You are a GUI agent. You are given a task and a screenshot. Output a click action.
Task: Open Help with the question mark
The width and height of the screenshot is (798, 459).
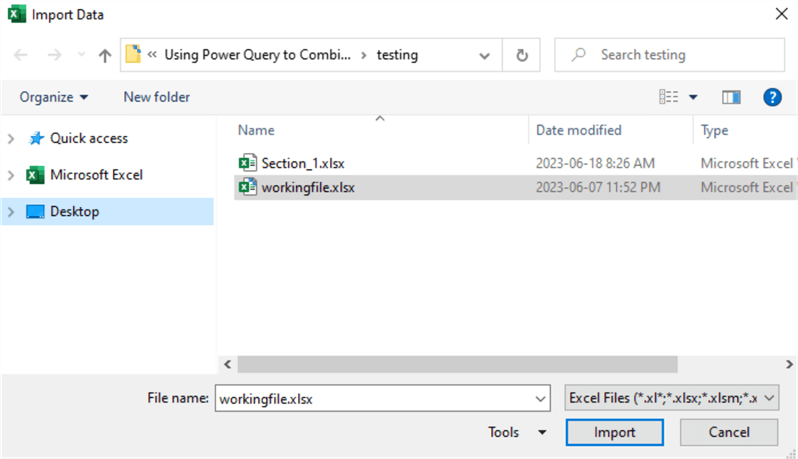[x=772, y=97]
